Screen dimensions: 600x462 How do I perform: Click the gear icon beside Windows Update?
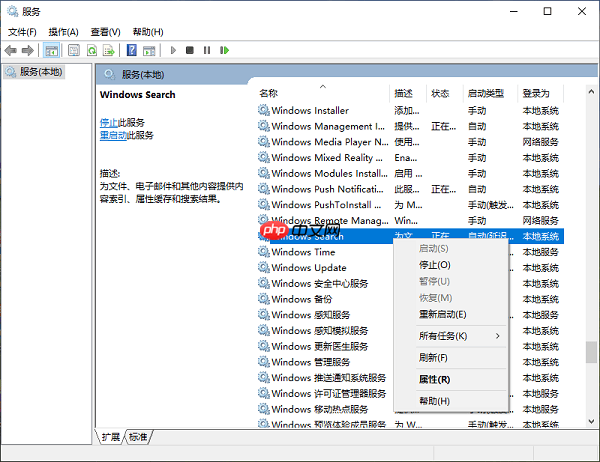[264, 267]
